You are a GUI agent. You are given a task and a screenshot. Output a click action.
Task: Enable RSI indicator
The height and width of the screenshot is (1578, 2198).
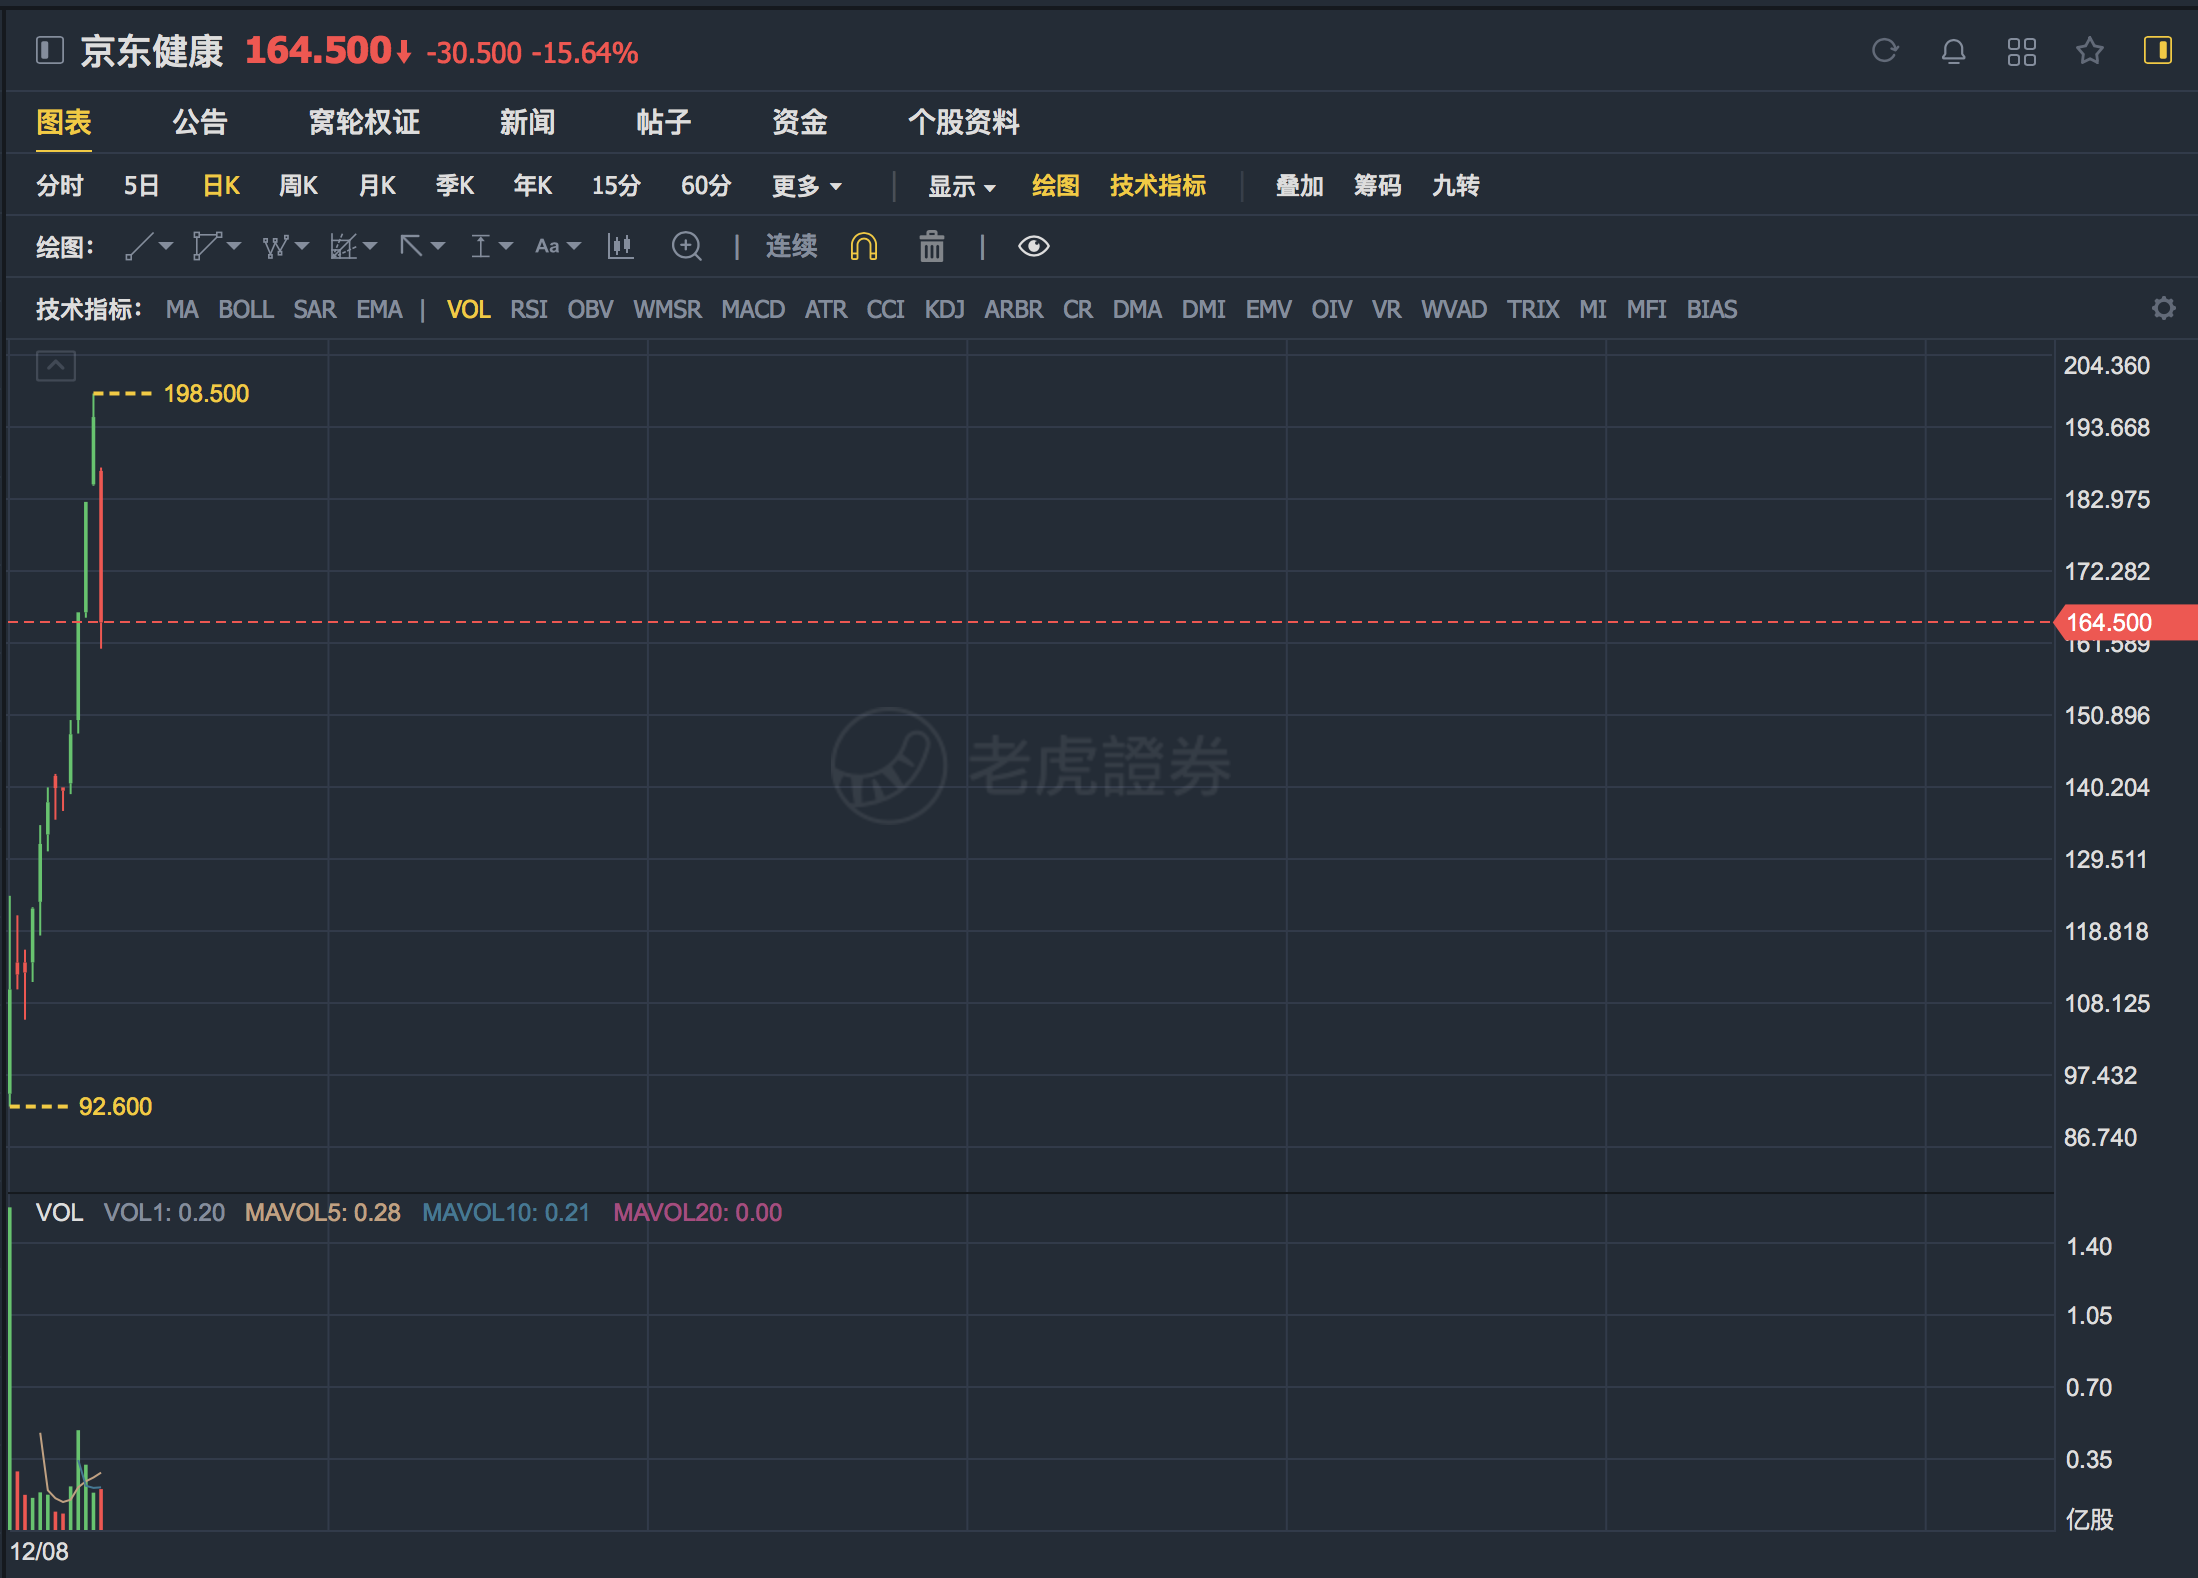(529, 309)
